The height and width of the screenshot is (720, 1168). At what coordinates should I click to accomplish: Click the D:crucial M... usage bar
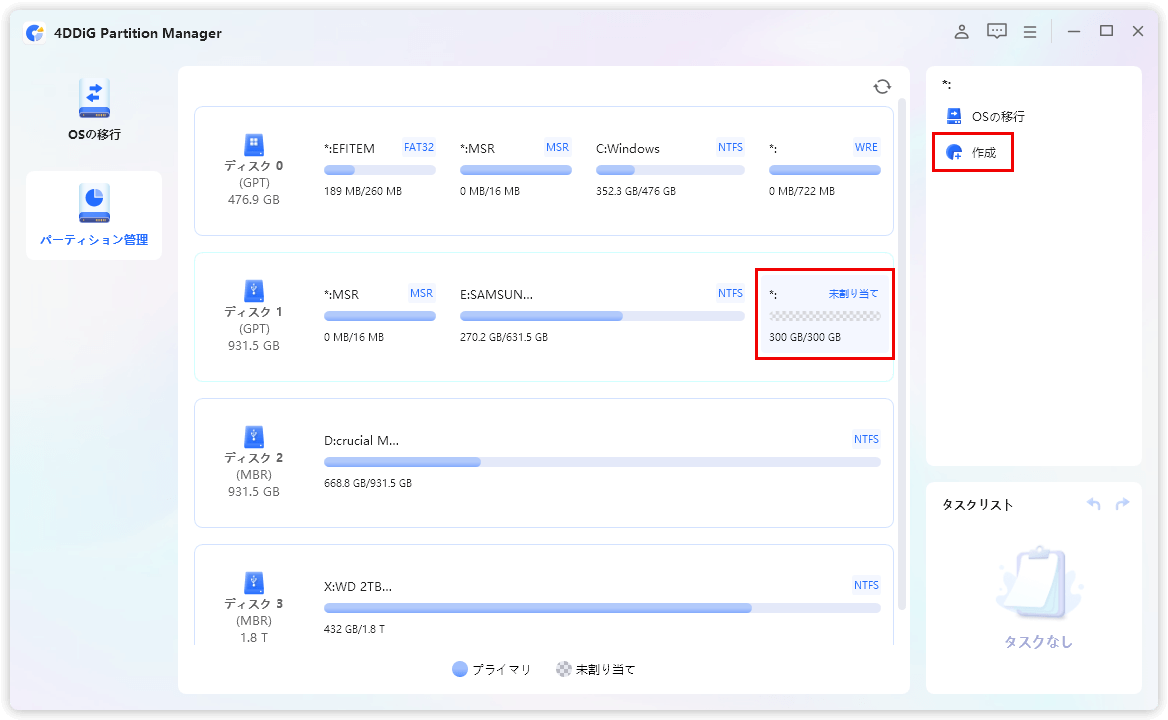coord(603,462)
